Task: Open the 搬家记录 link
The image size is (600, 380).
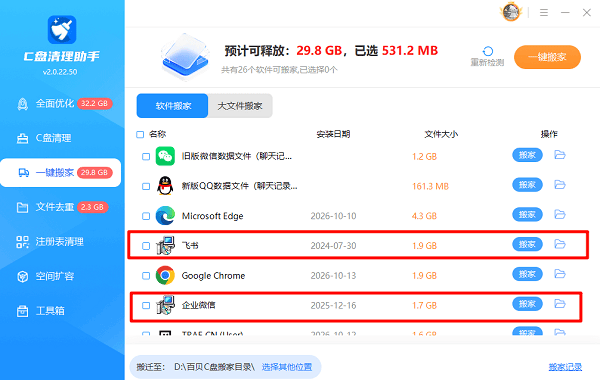Action: tap(565, 367)
